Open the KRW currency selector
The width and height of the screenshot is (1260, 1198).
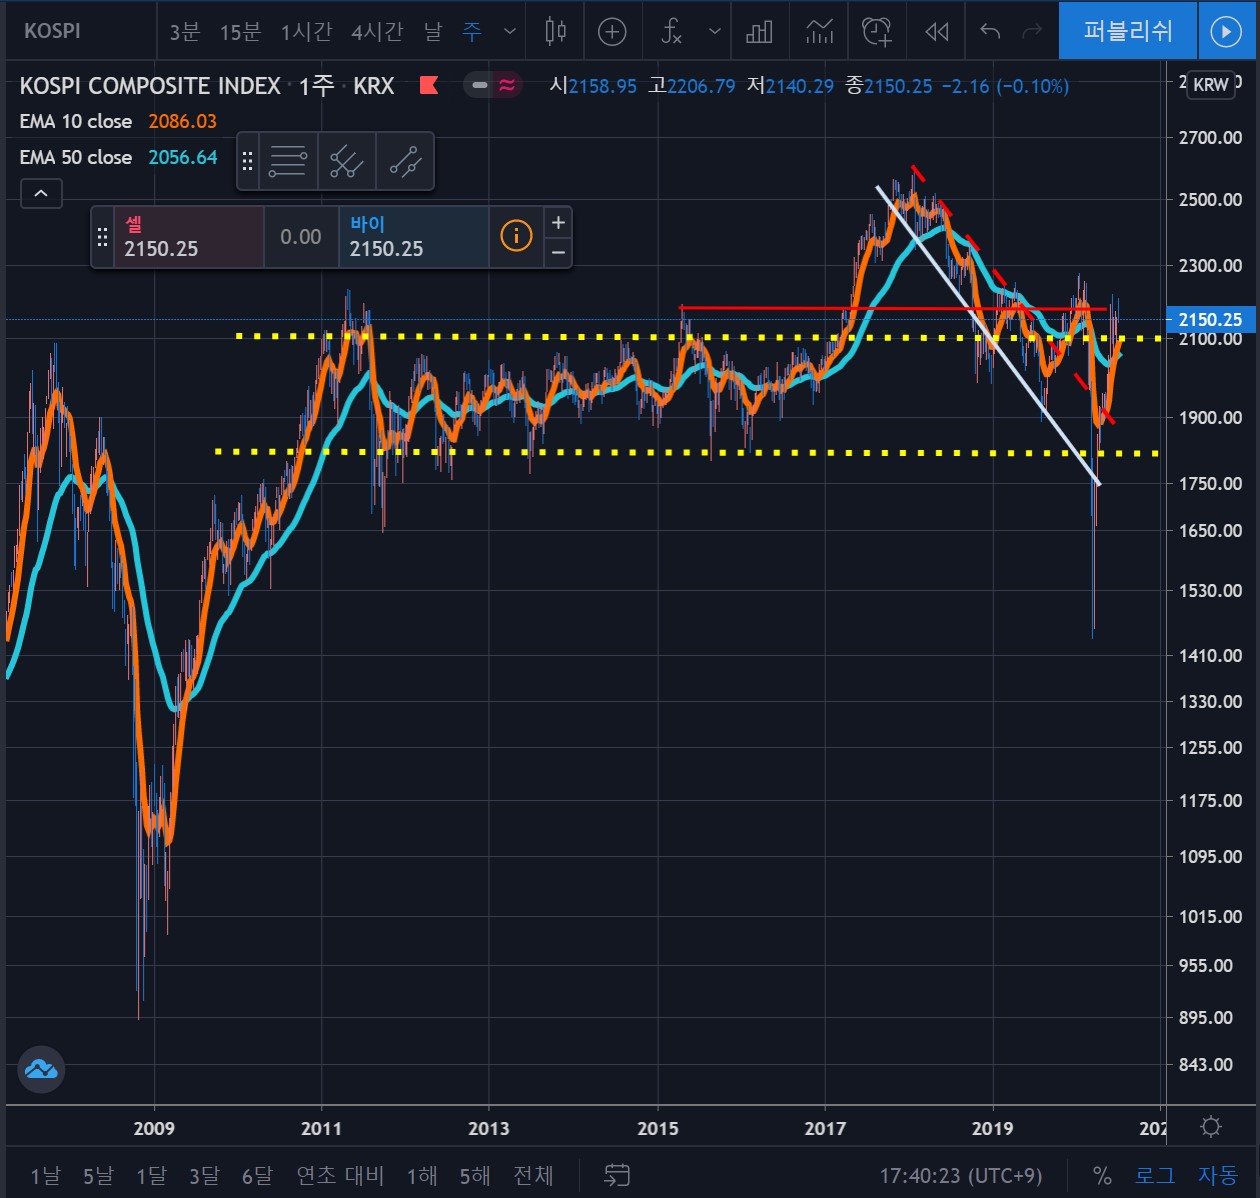click(x=1210, y=85)
